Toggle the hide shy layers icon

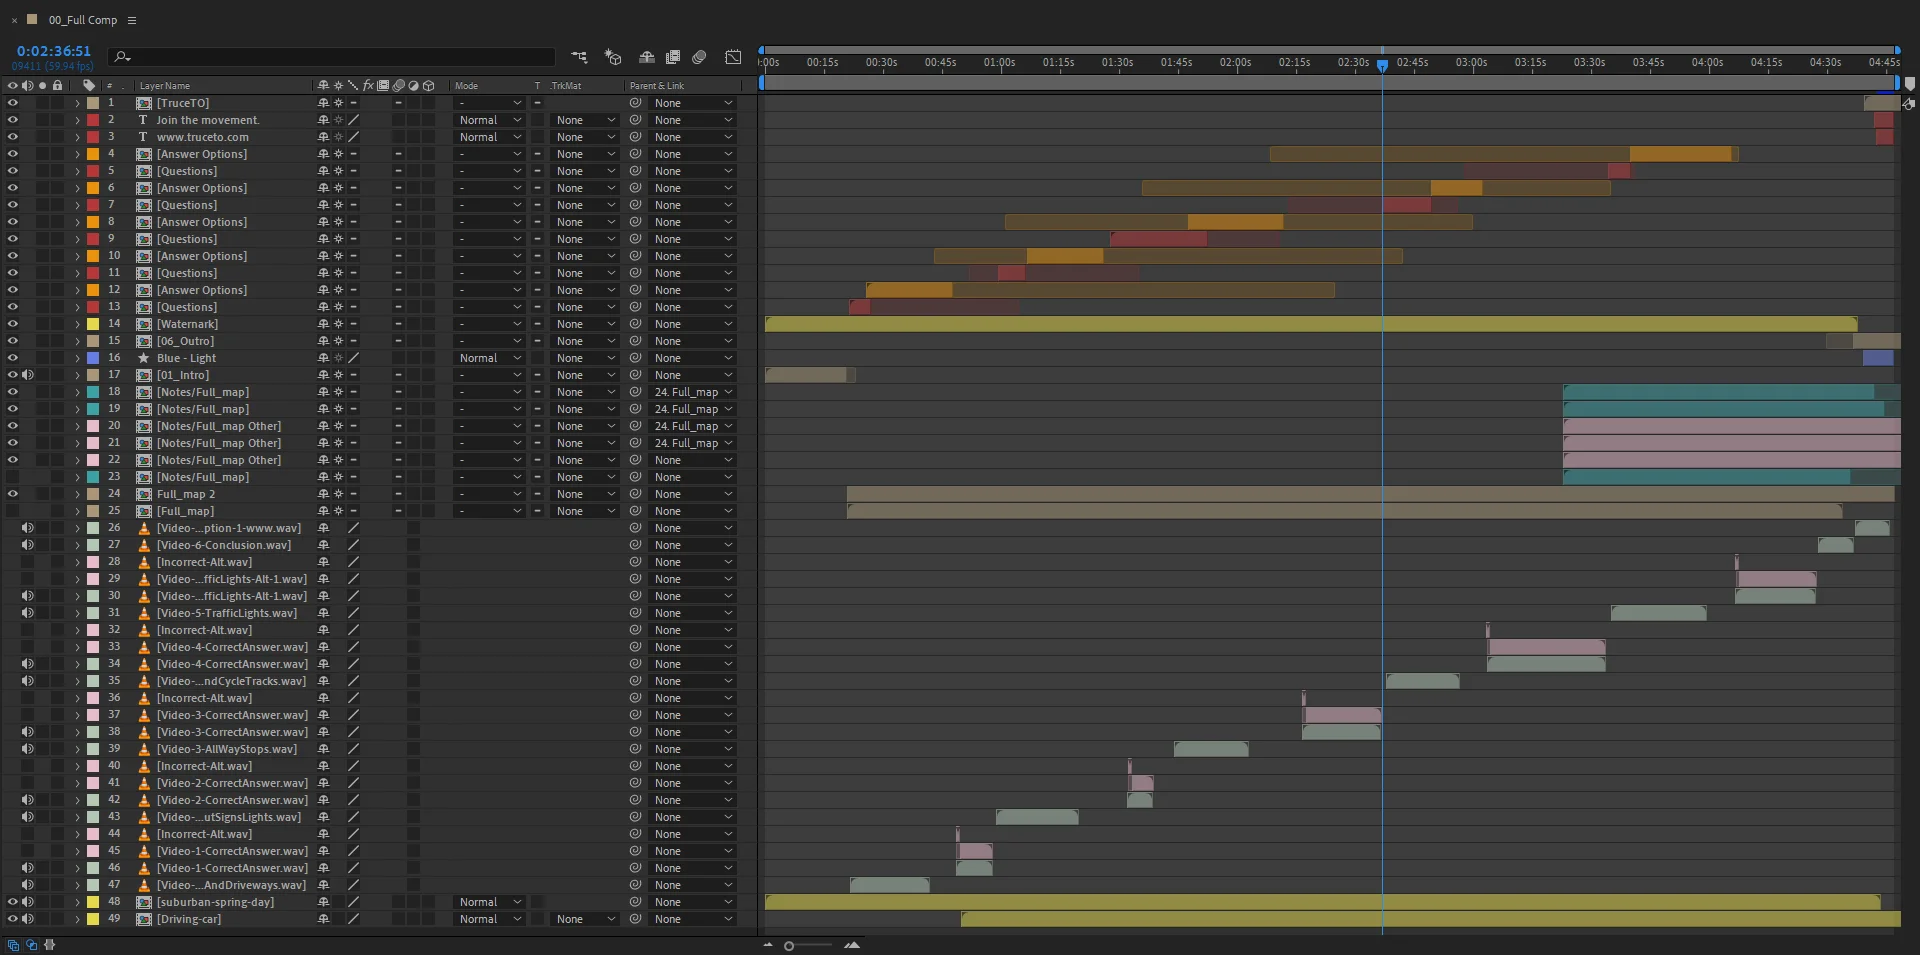click(647, 57)
